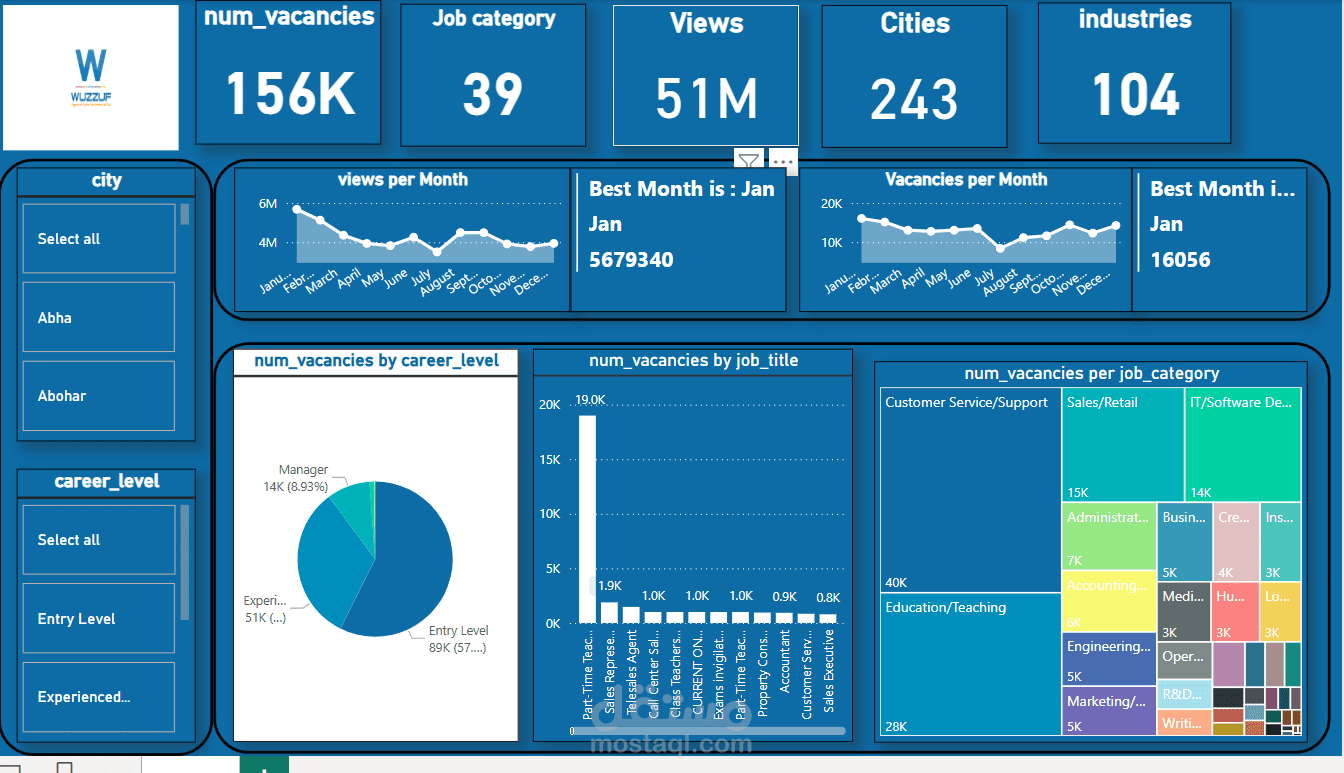Image resolution: width=1344 pixels, height=773 pixels.
Task: Click Medical 3K treemap tile
Action: tap(1184, 612)
